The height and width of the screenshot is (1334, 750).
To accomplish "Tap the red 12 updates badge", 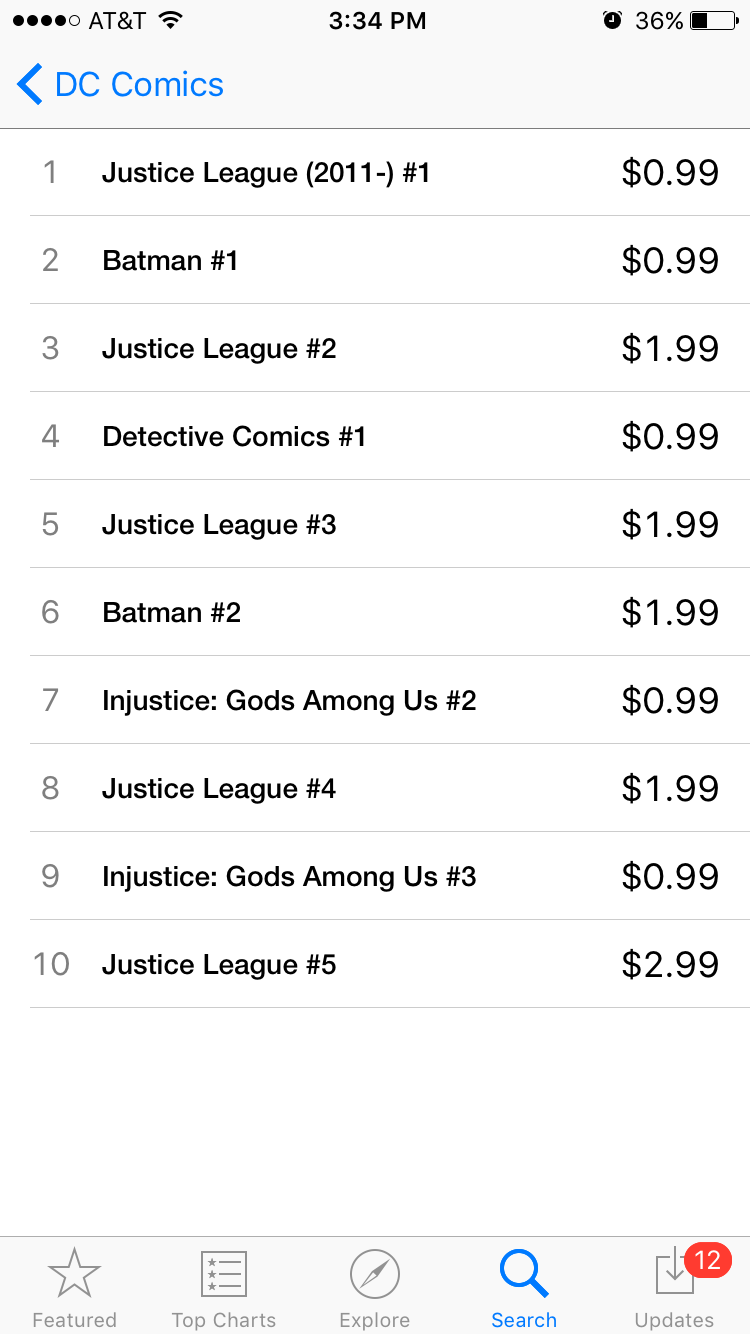I will pos(708,1260).
